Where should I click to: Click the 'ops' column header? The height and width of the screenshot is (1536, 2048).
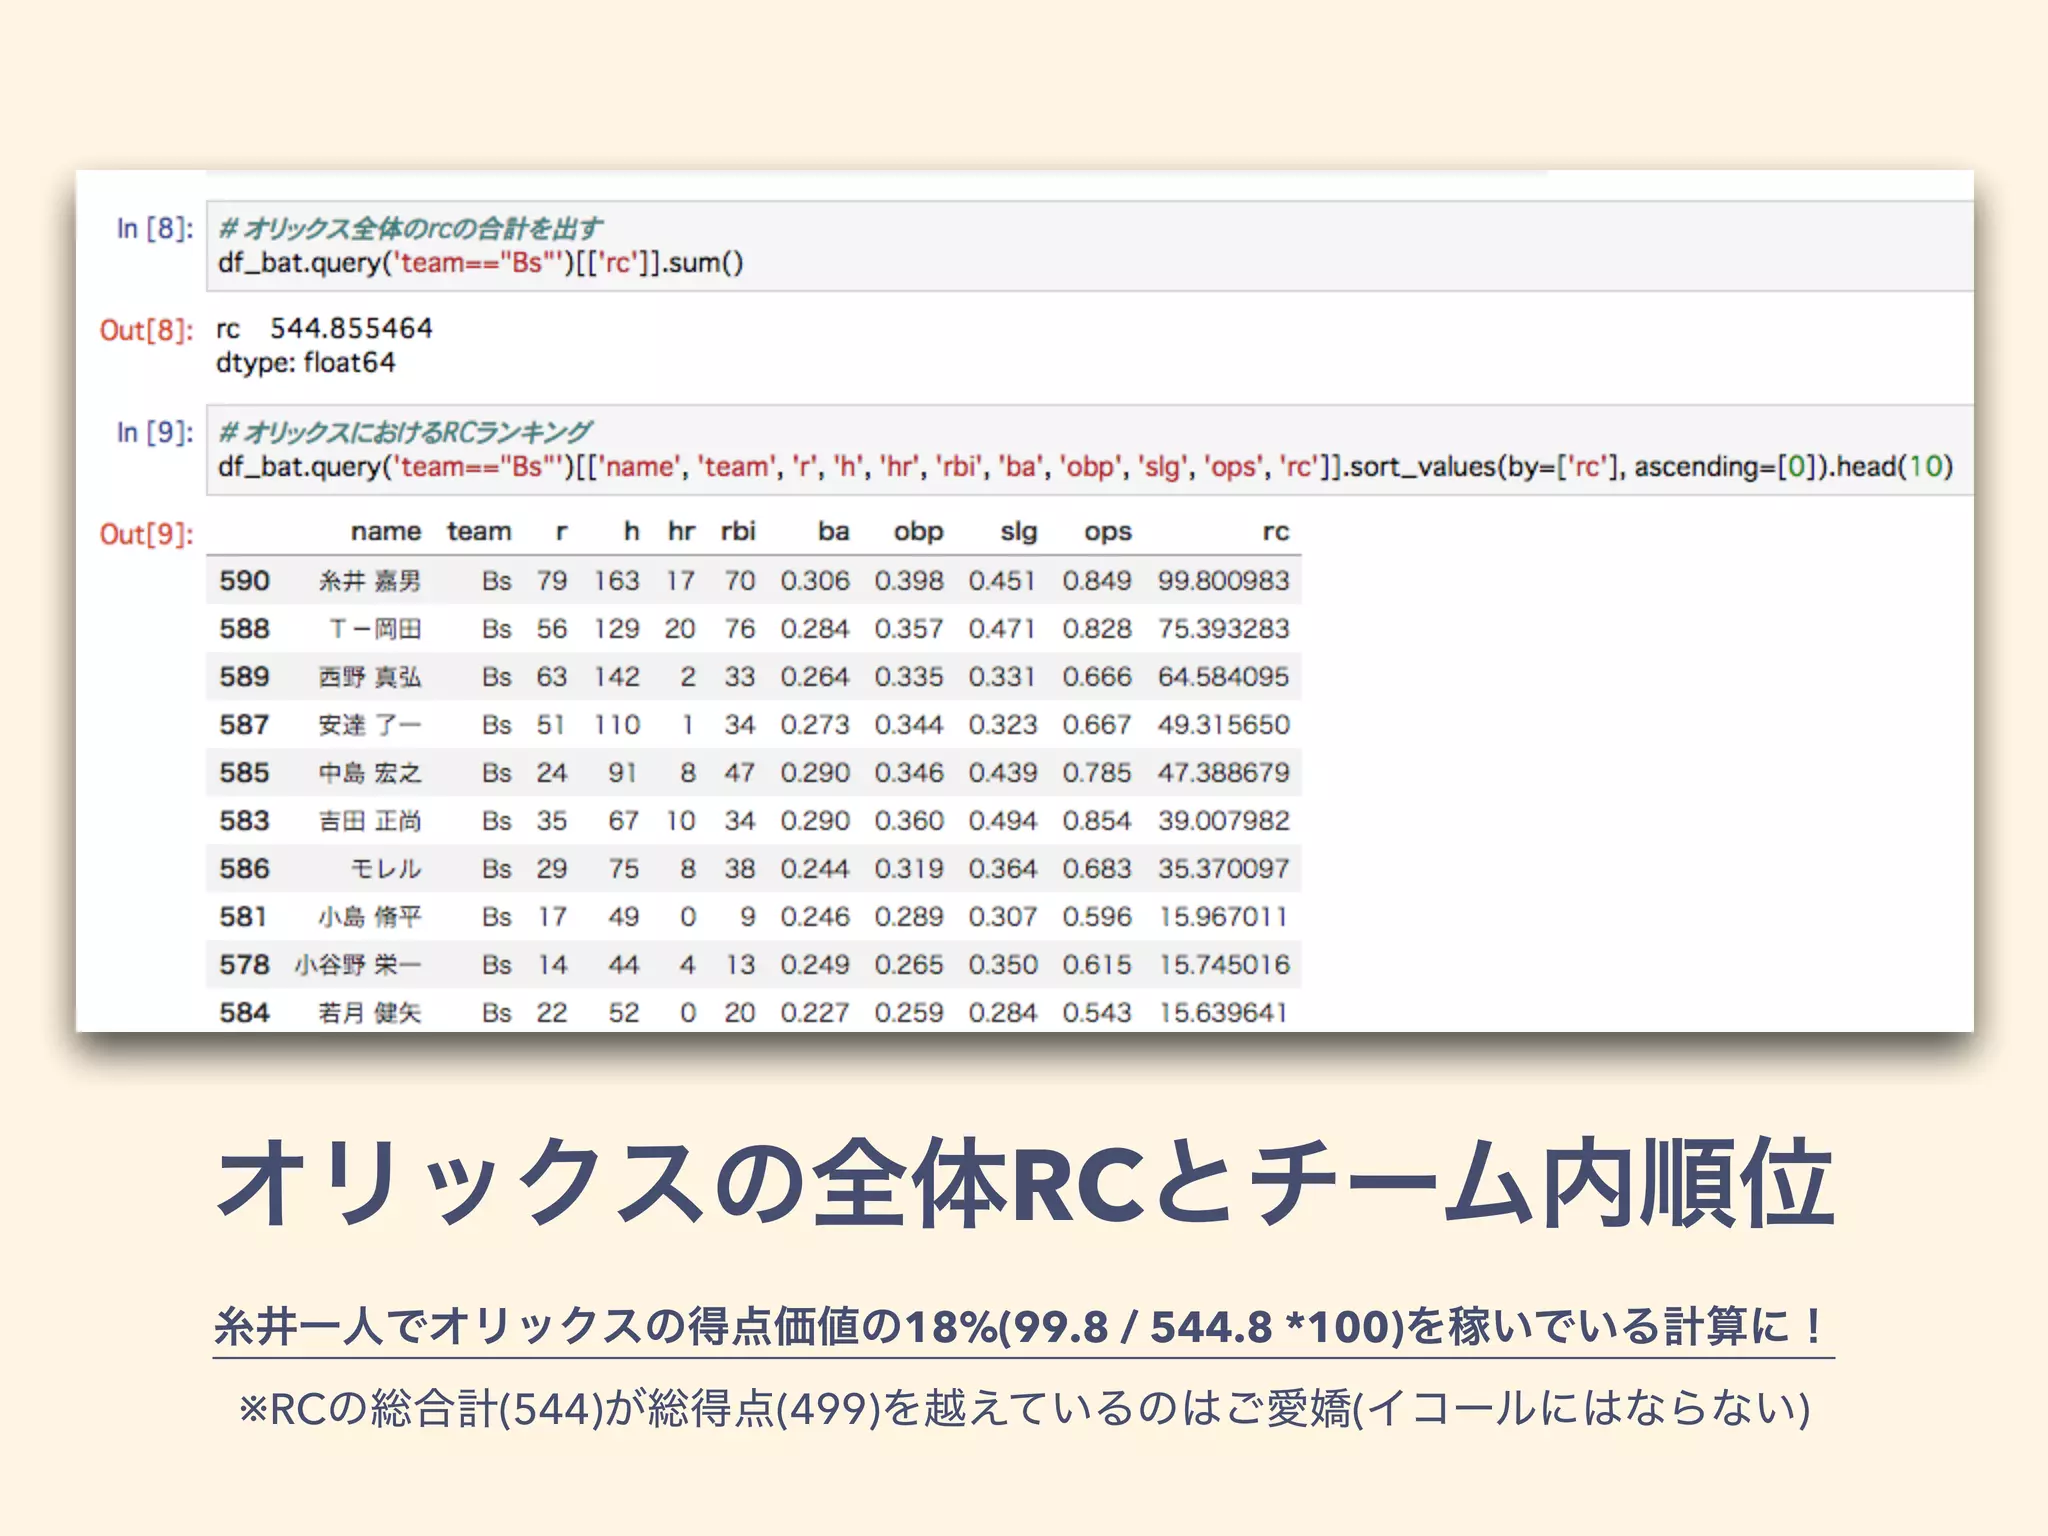(x=1108, y=532)
